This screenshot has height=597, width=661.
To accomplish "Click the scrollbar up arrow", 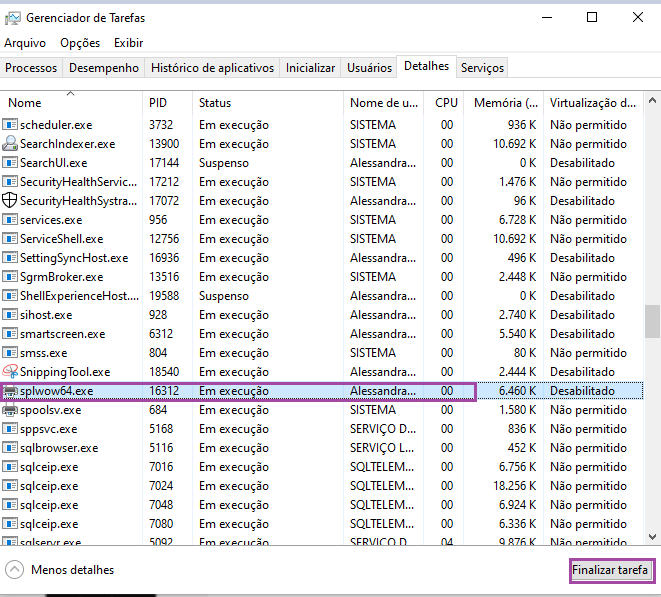I will (x=652, y=100).
